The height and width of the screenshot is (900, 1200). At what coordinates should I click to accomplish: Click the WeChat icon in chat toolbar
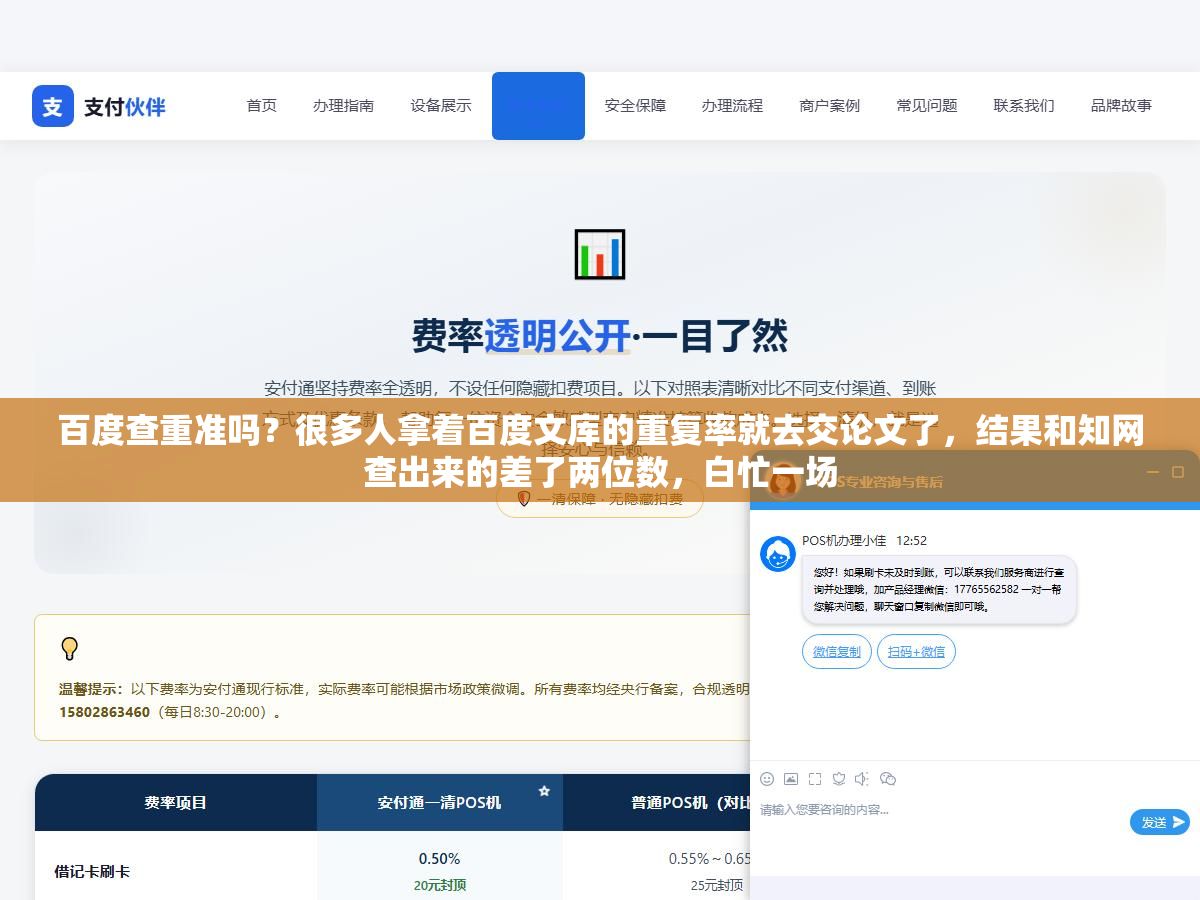click(x=888, y=778)
